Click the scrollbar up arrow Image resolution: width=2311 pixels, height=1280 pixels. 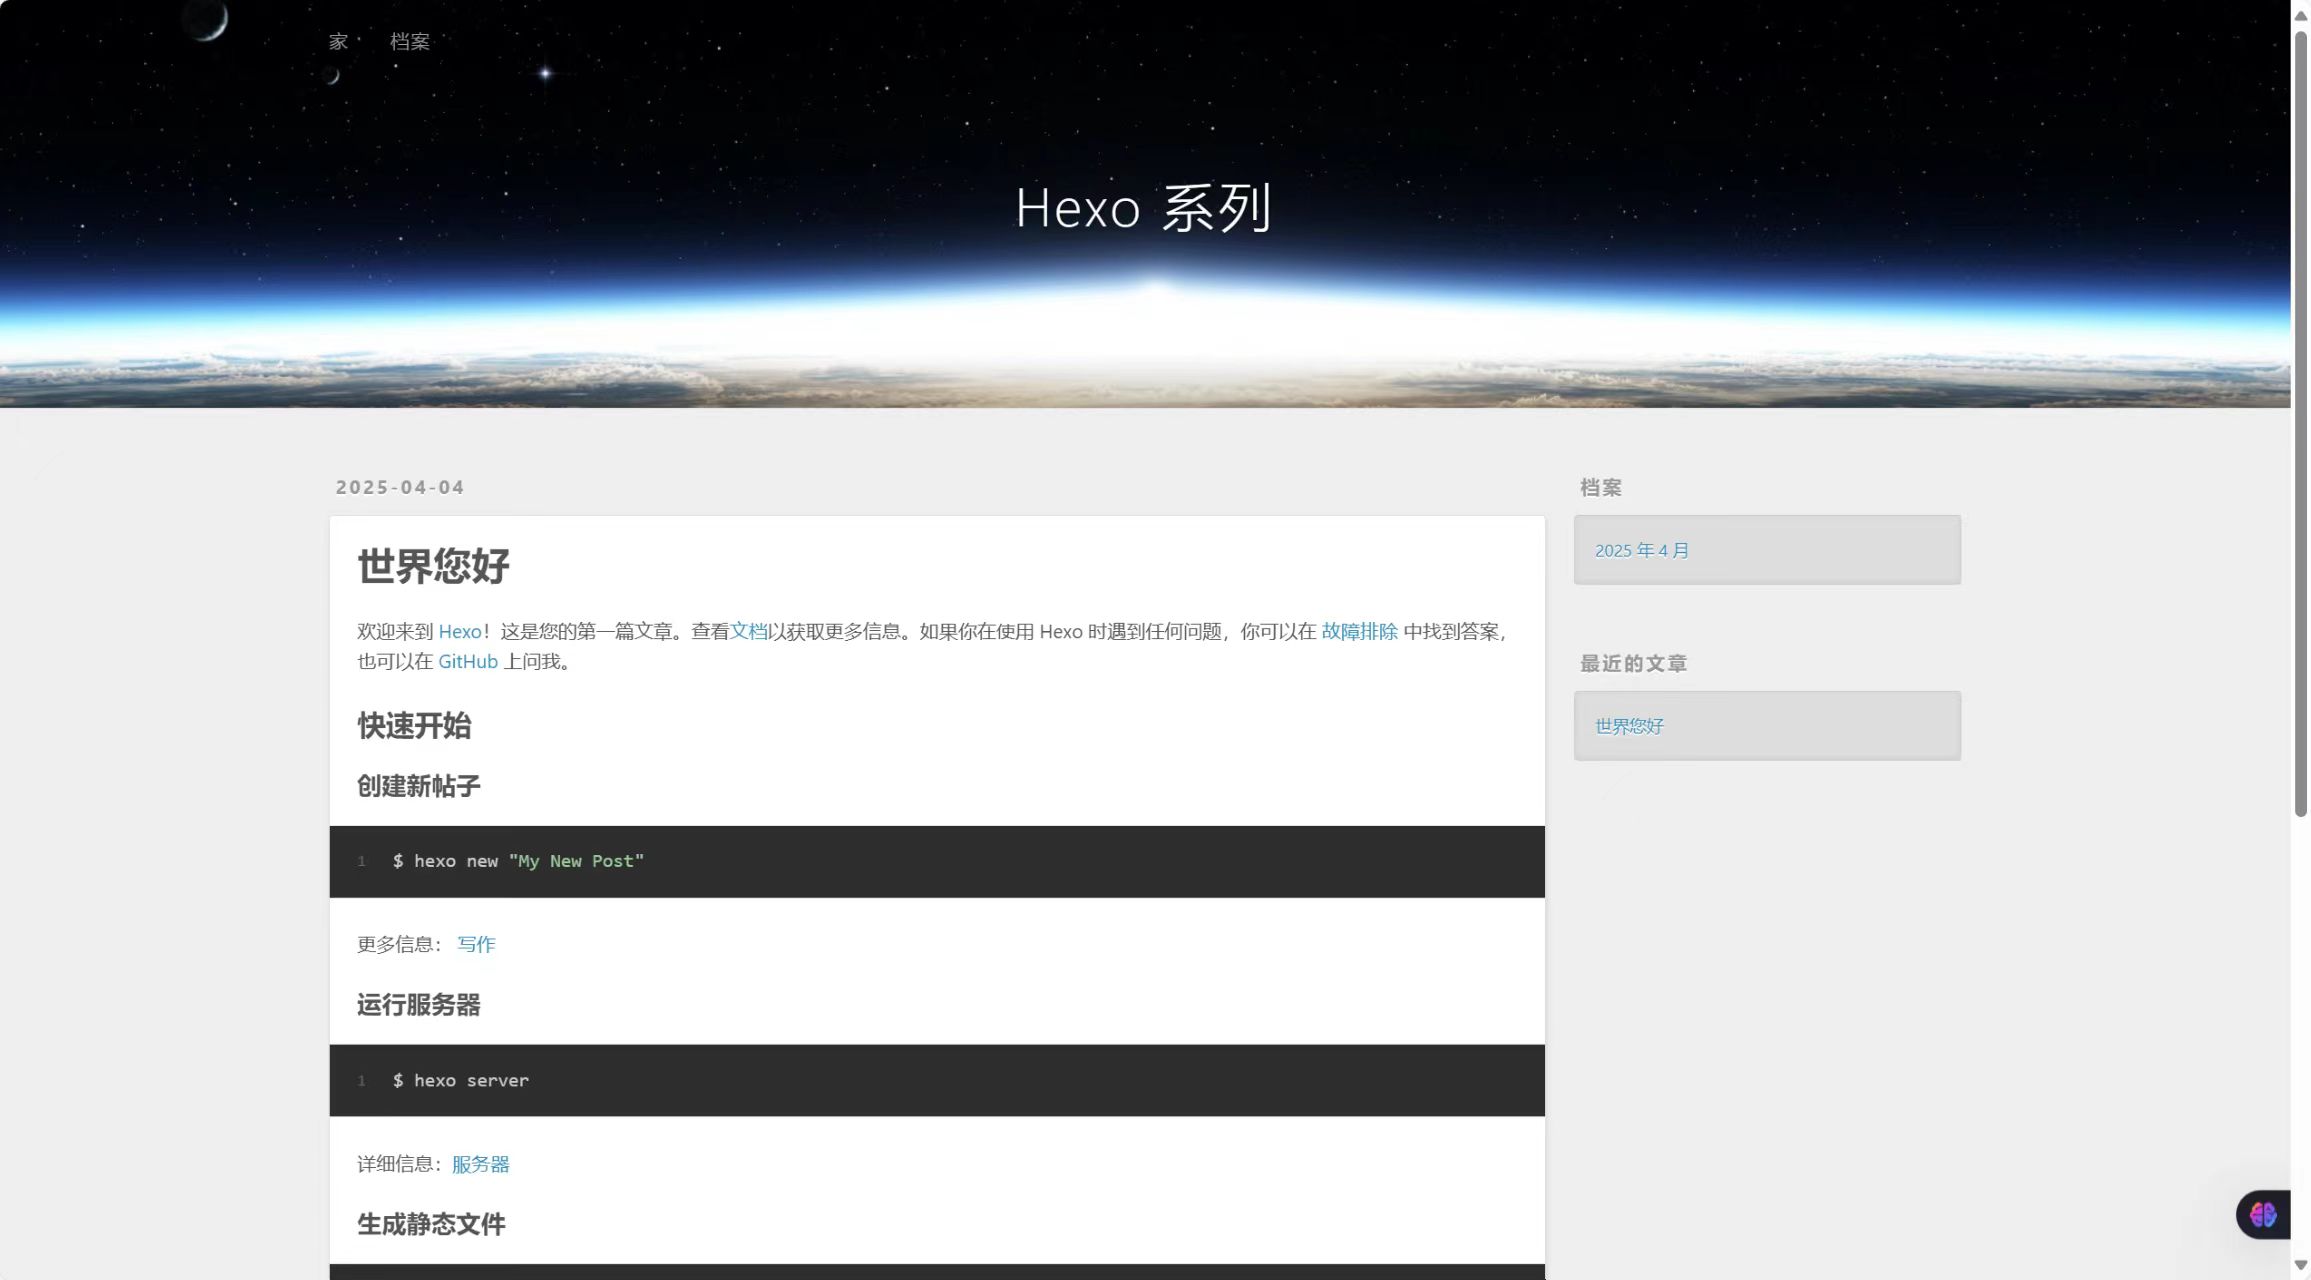click(2301, 15)
